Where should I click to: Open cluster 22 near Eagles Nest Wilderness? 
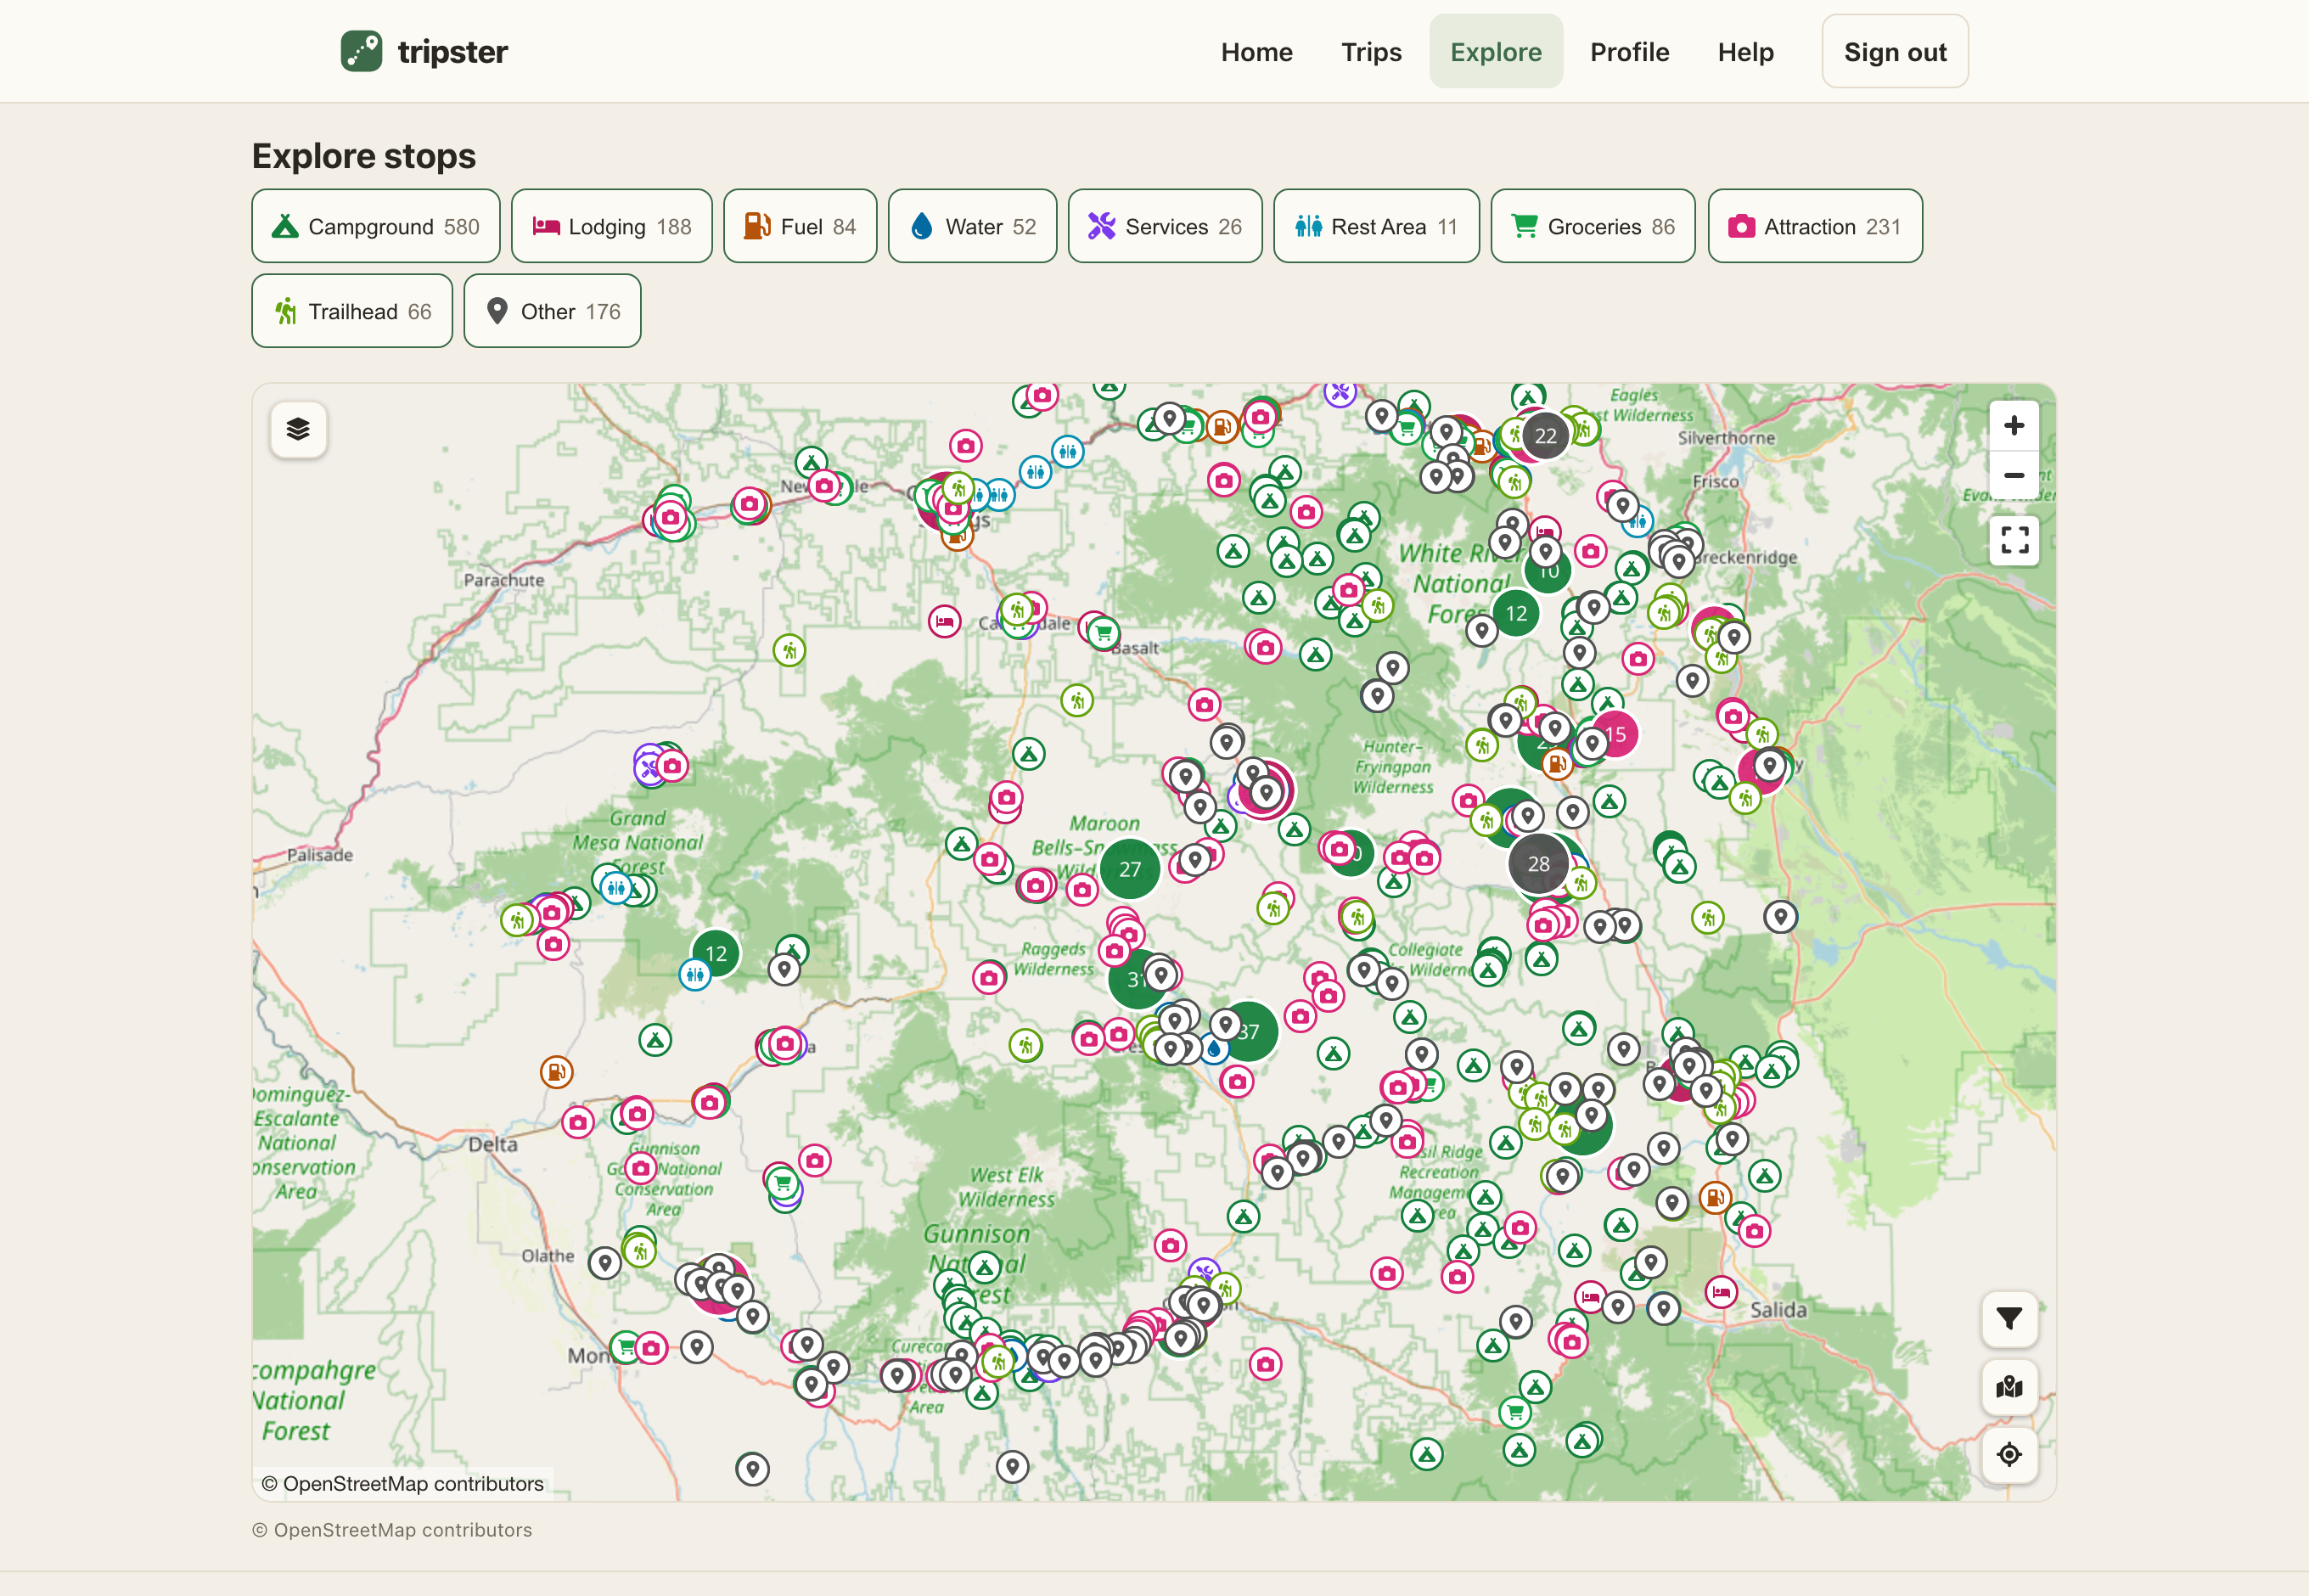(x=1545, y=436)
